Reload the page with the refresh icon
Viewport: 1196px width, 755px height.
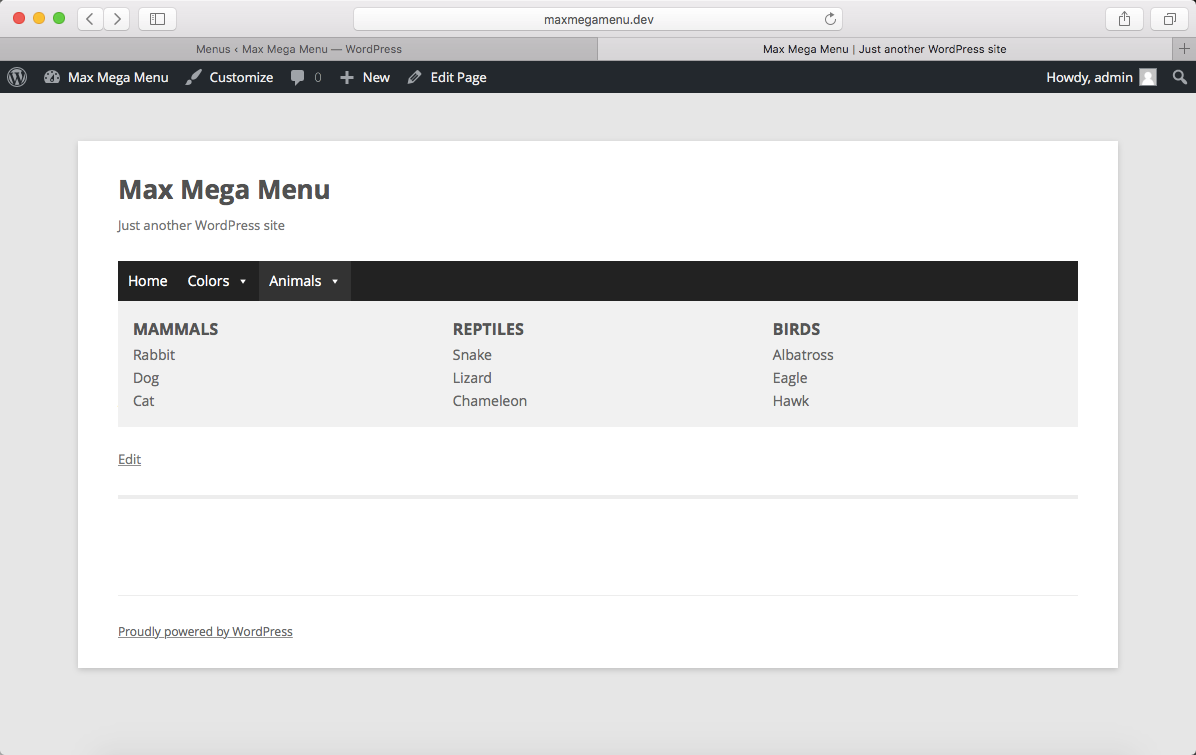point(830,19)
